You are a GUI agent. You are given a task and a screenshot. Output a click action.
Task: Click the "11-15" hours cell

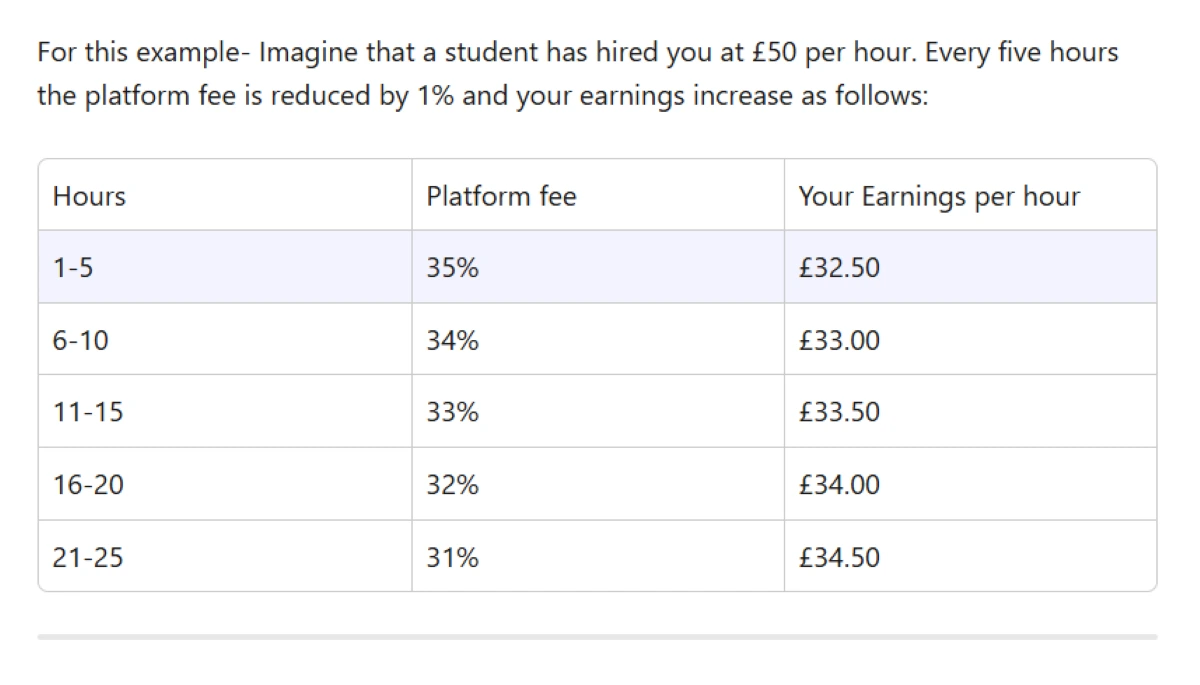coord(88,412)
